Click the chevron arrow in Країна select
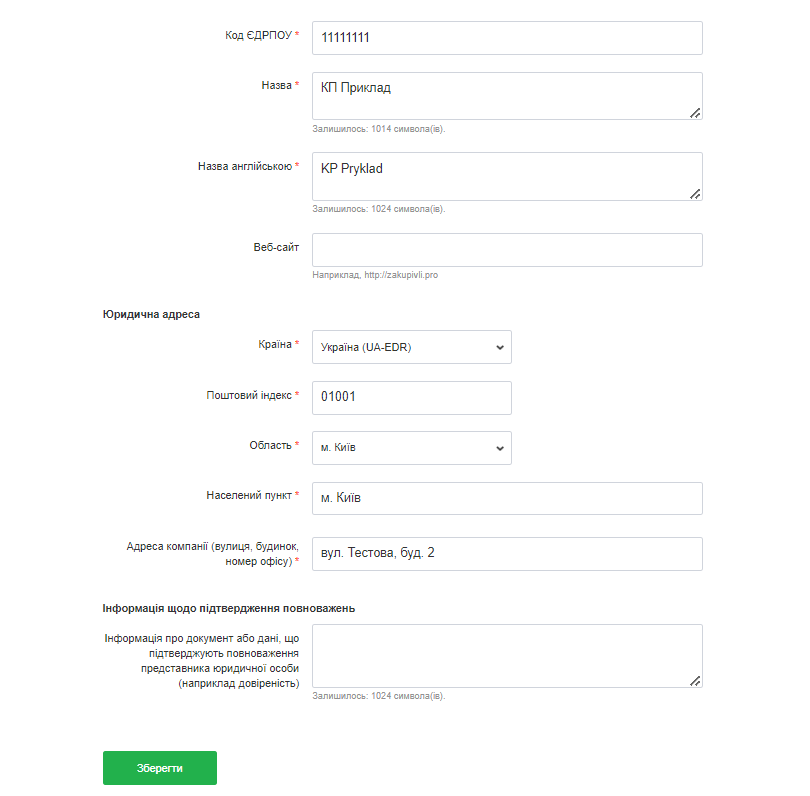Image resolution: width=810 pixels, height=796 pixels. pyautogui.click(x=500, y=347)
